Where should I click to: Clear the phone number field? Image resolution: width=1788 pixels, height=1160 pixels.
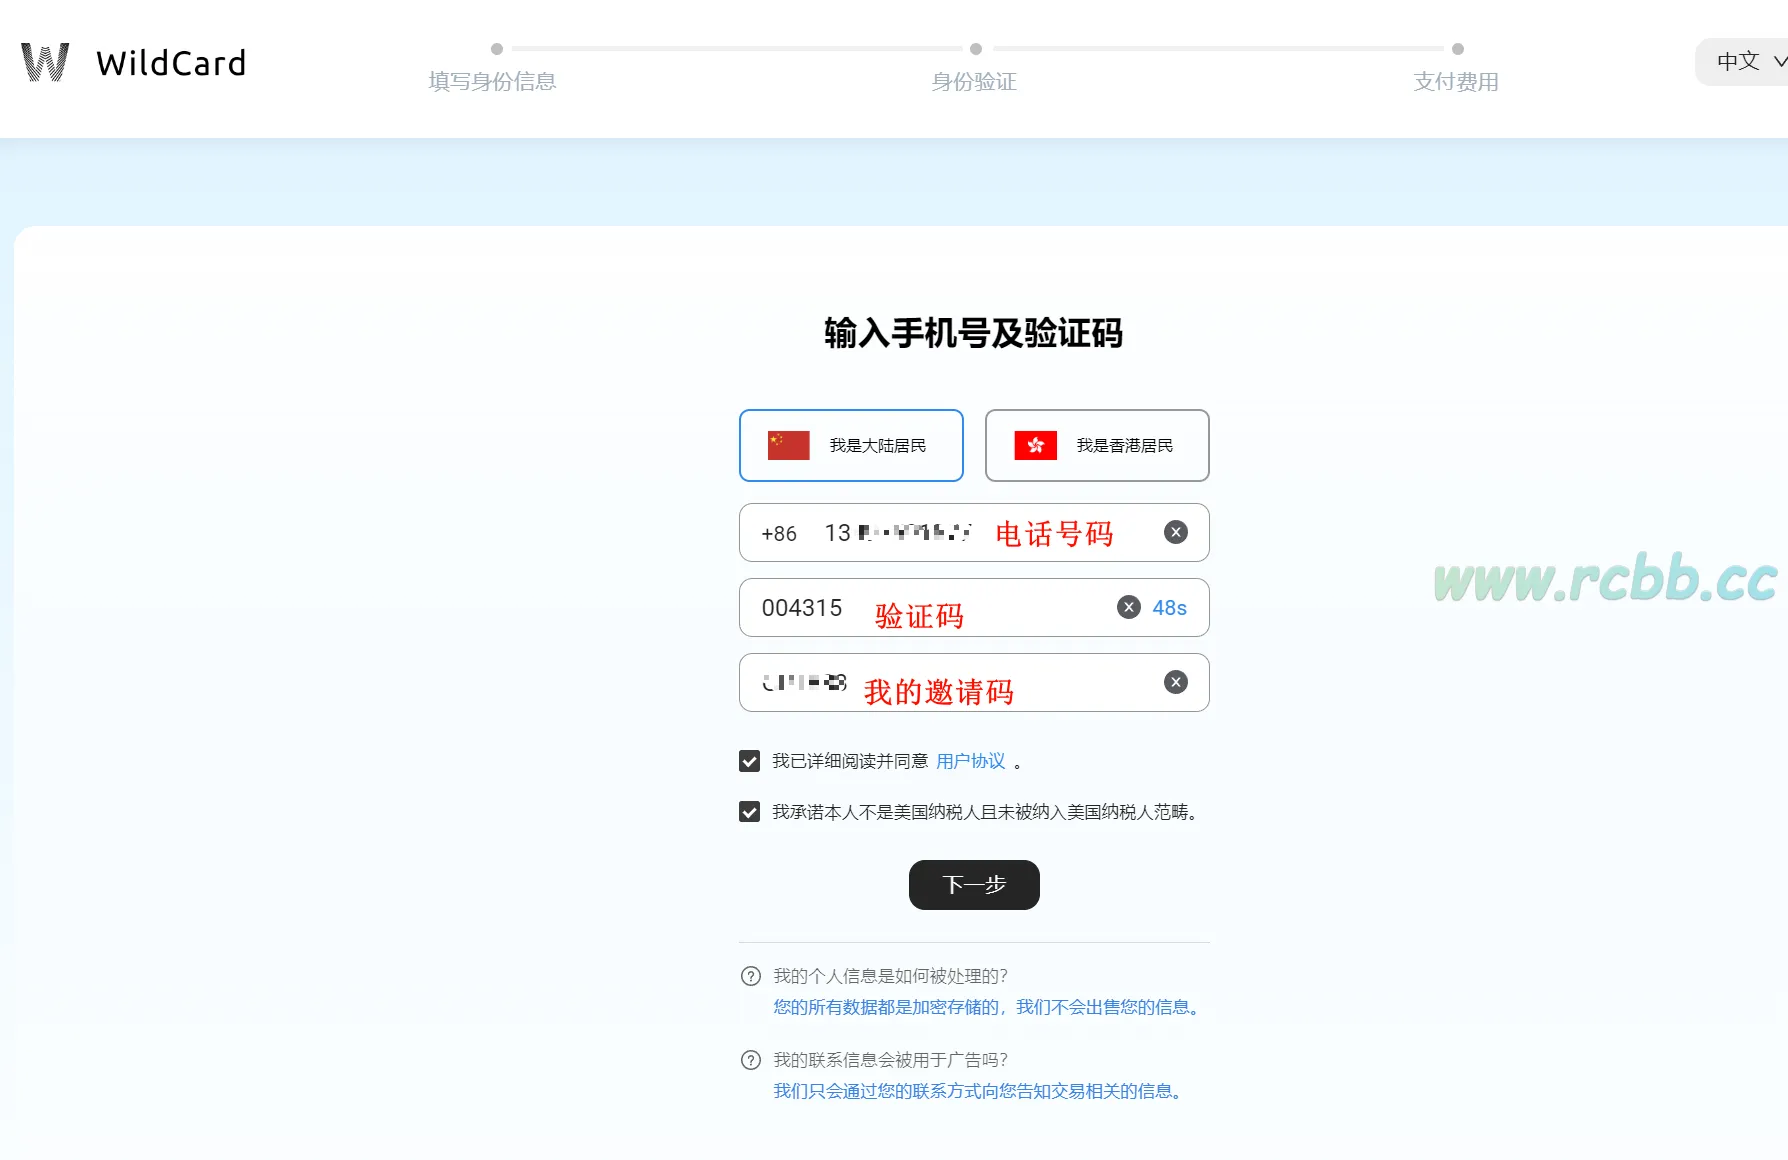click(x=1176, y=532)
